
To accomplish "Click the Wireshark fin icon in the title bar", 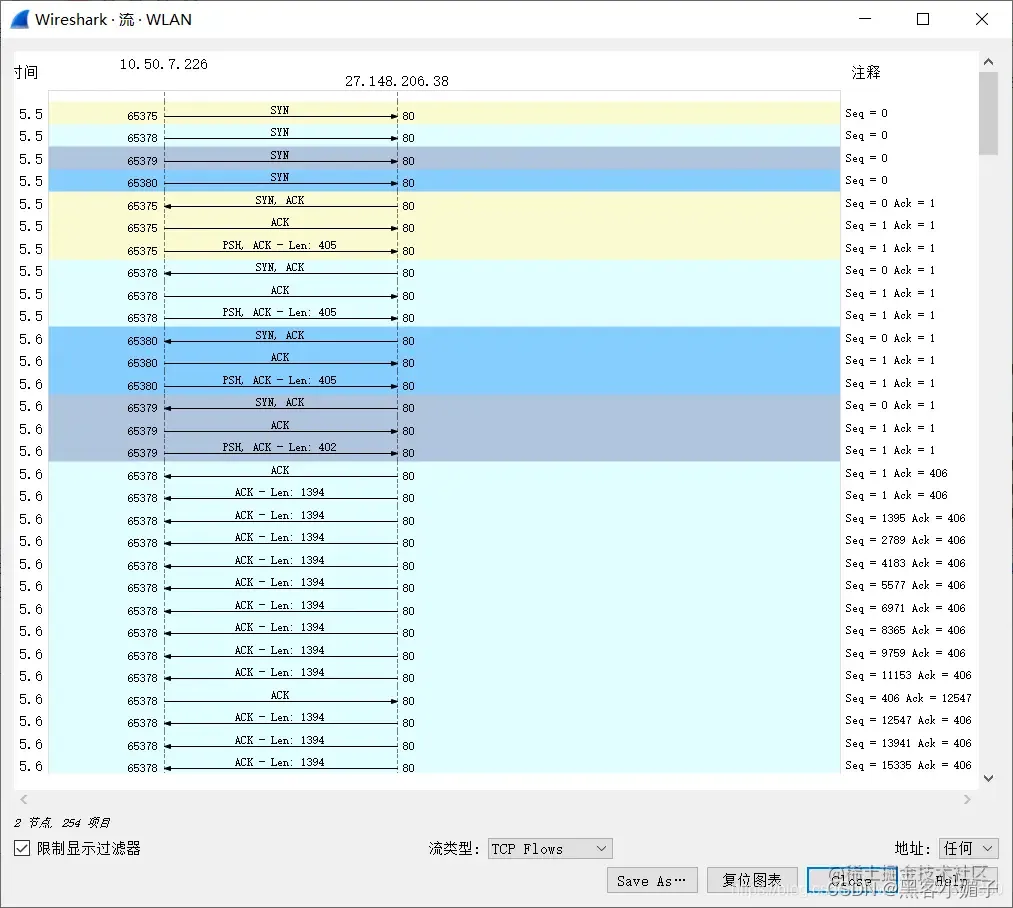I will point(20,19).
